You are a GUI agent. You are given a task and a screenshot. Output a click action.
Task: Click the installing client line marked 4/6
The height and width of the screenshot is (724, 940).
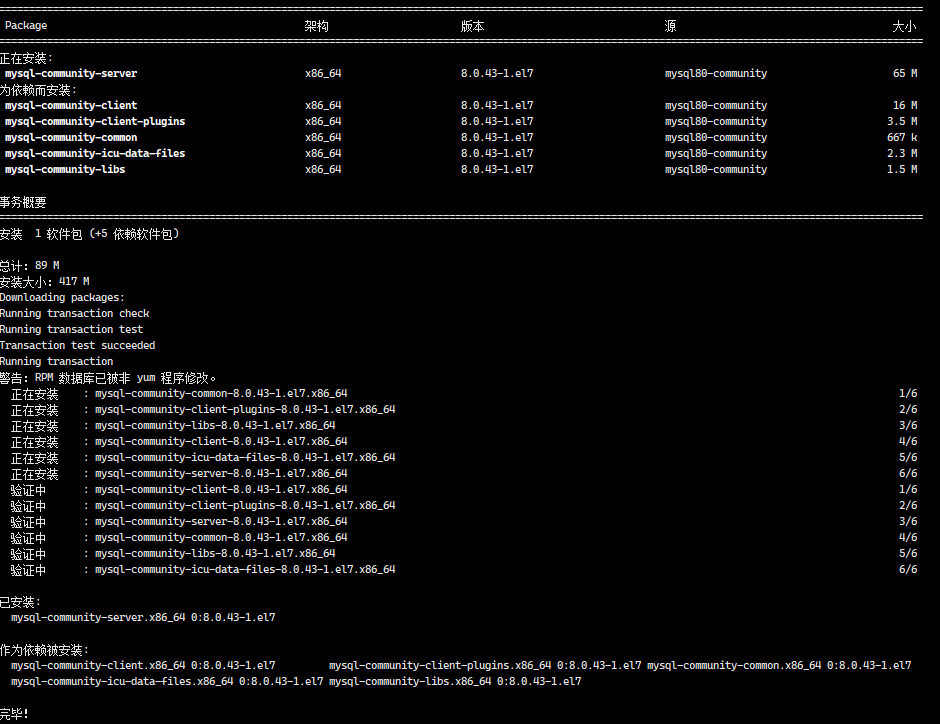tap(464, 442)
